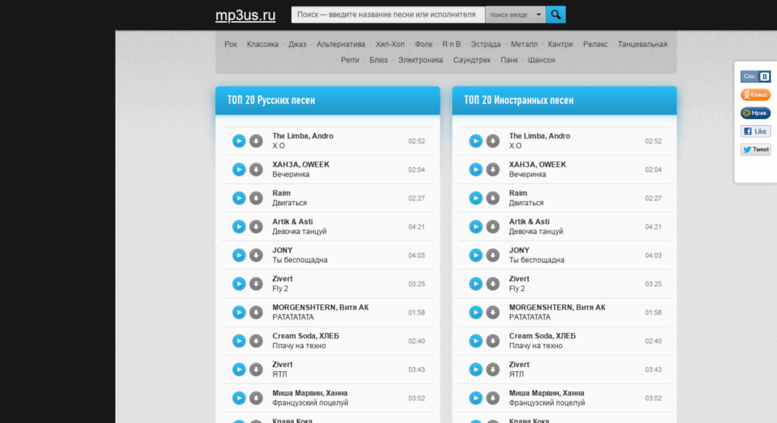
Task: Open the Рок genre
Action: click(x=230, y=44)
